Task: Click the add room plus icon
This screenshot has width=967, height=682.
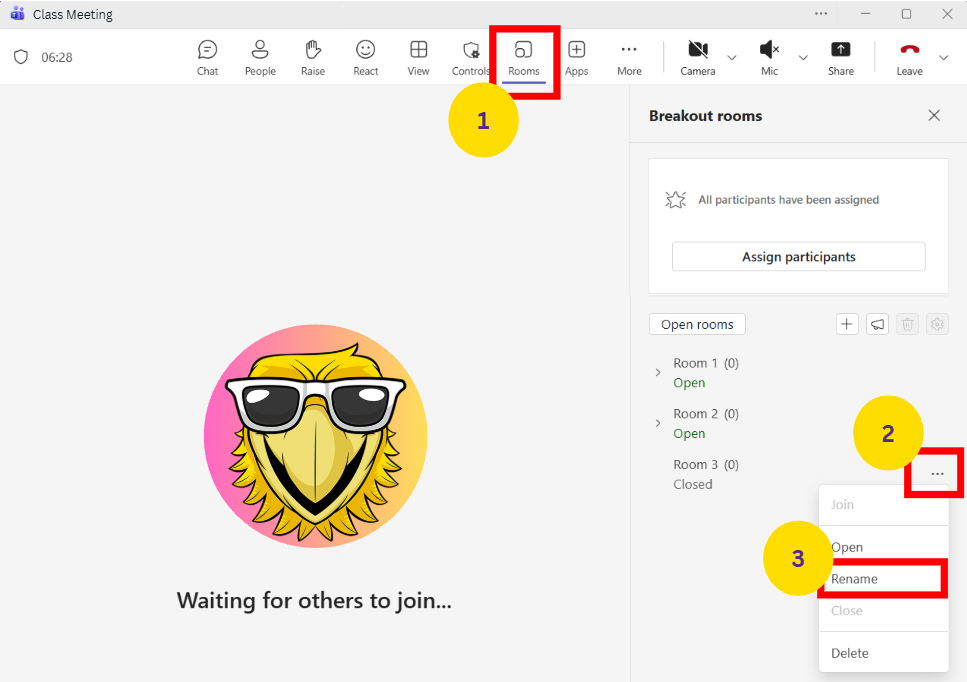Action: 847,324
